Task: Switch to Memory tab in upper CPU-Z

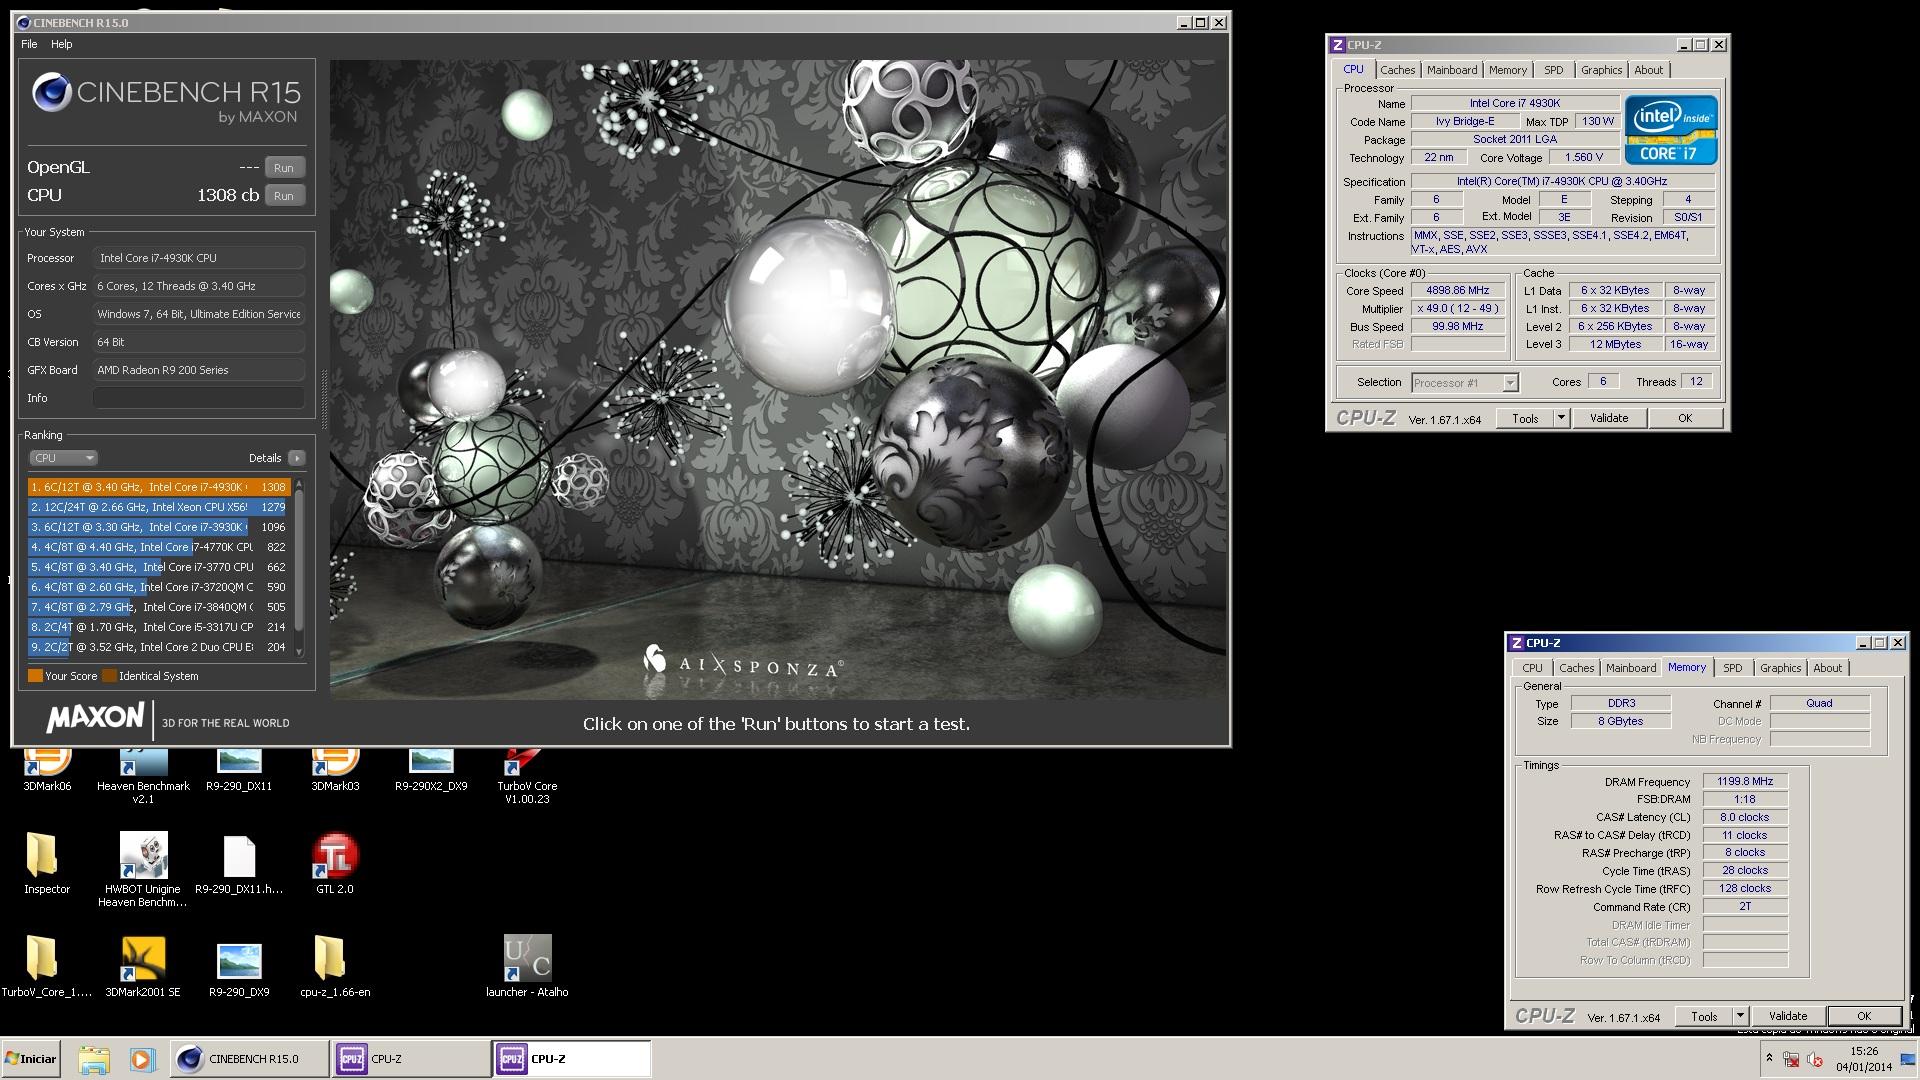Action: [x=1507, y=70]
